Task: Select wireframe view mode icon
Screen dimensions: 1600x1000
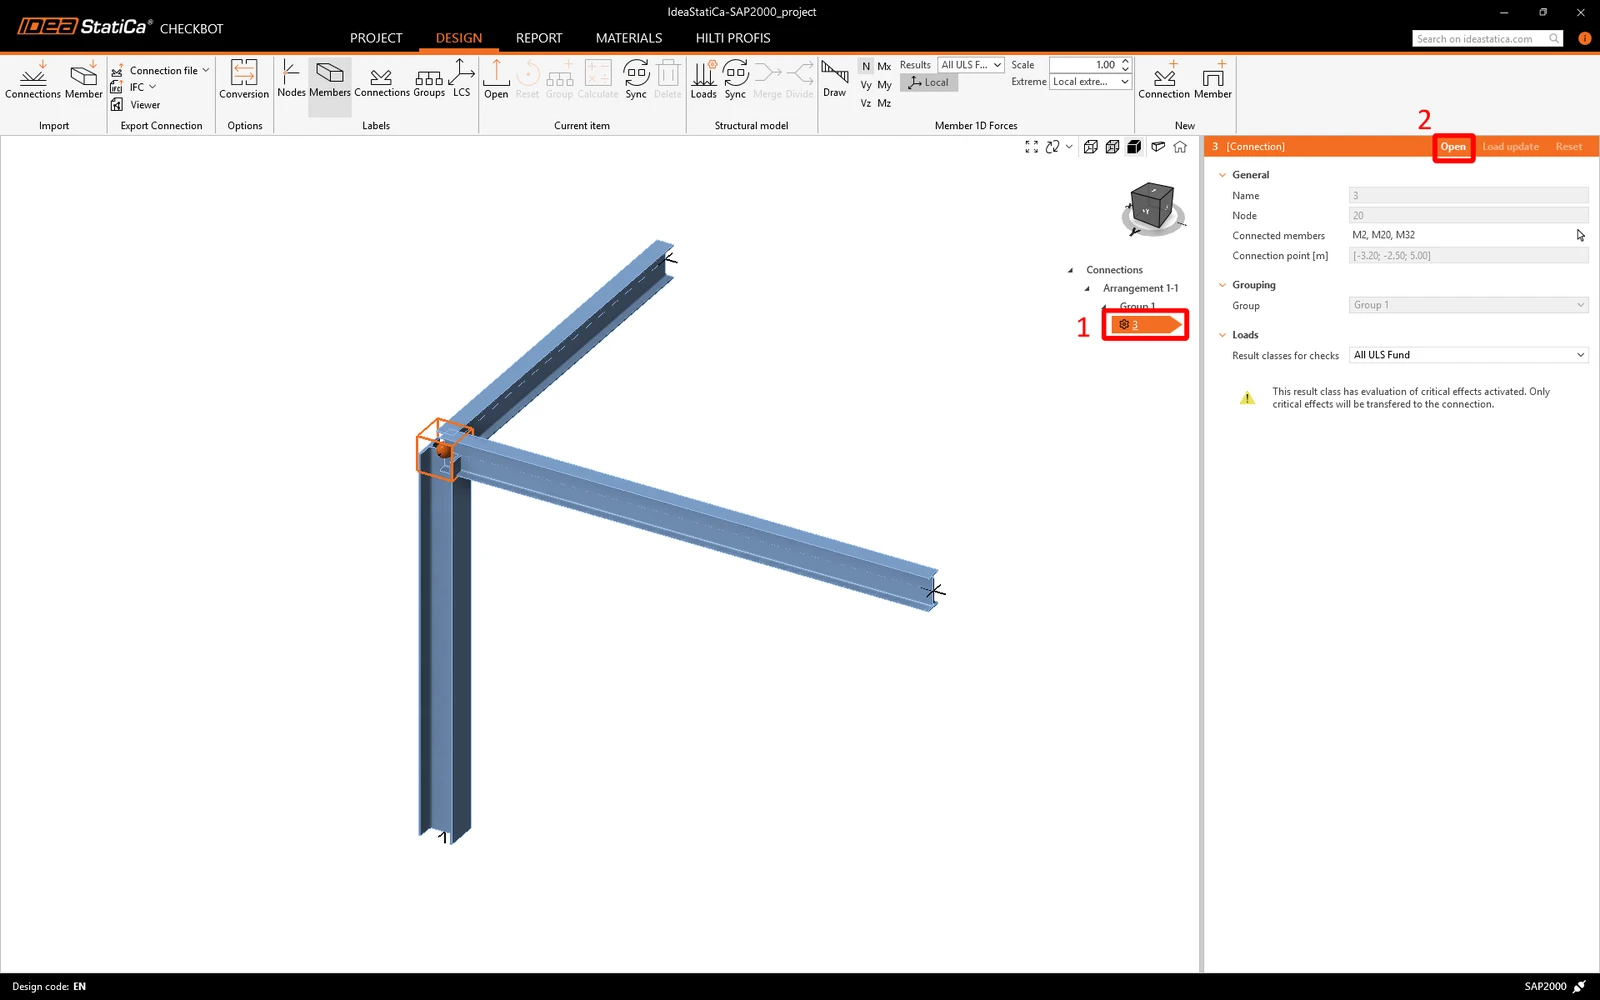Action: click(1091, 147)
